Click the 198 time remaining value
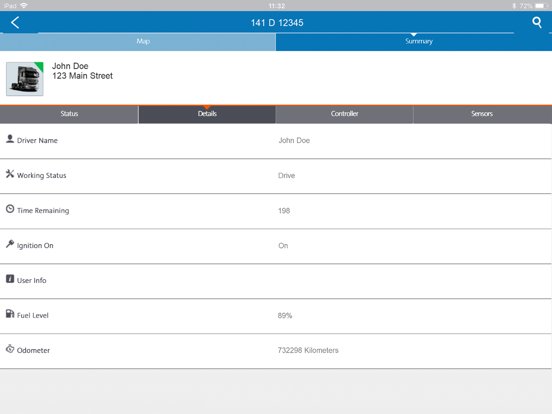The width and height of the screenshot is (552, 414). click(284, 211)
